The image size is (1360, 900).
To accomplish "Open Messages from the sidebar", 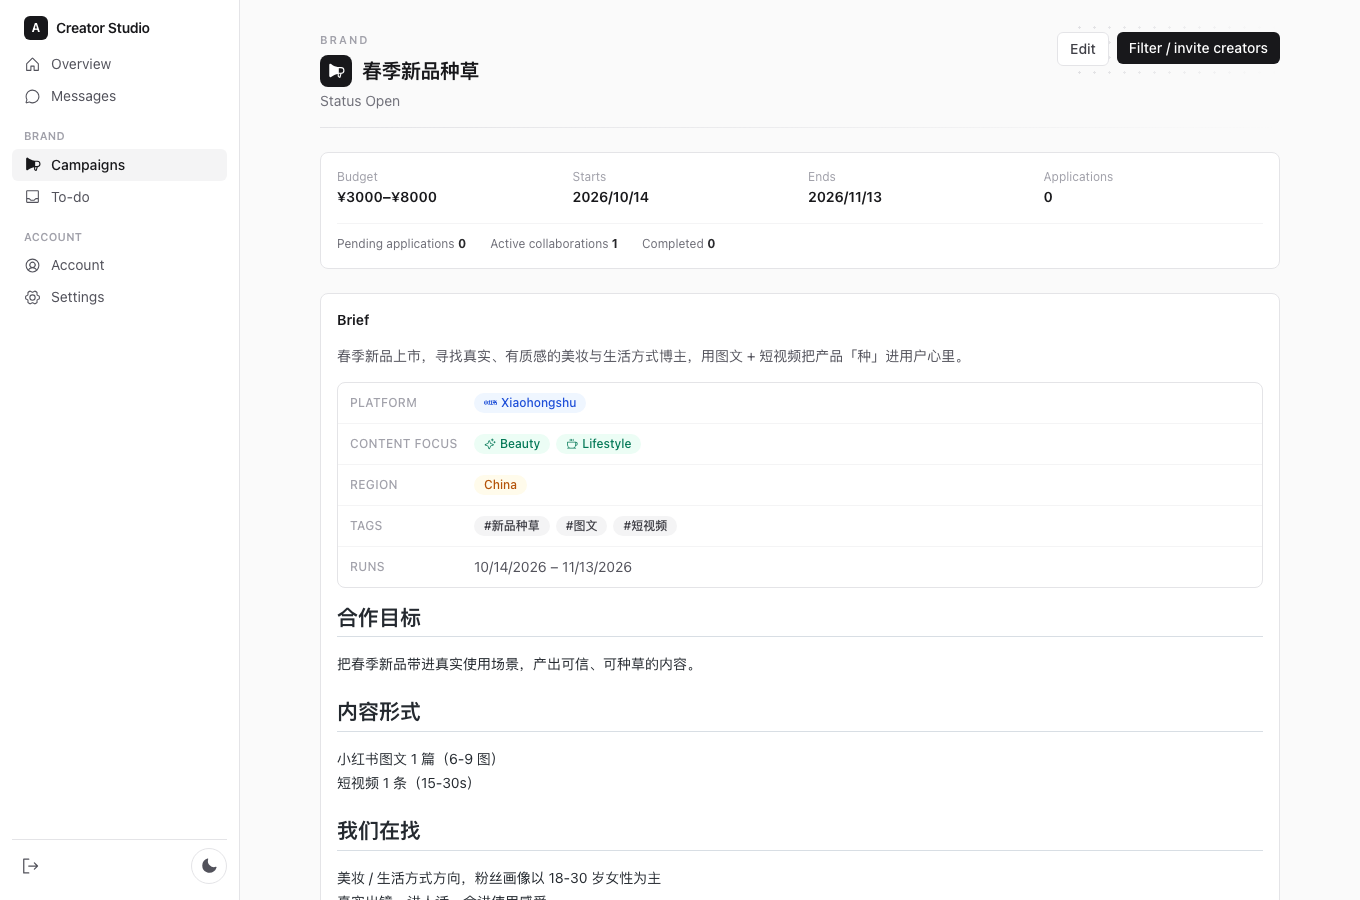I will click(119, 96).
